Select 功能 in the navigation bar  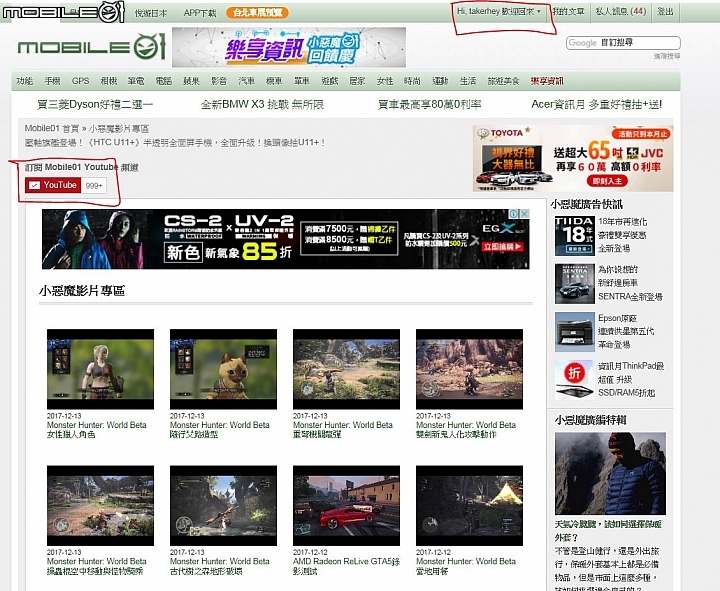(x=24, y=81)
